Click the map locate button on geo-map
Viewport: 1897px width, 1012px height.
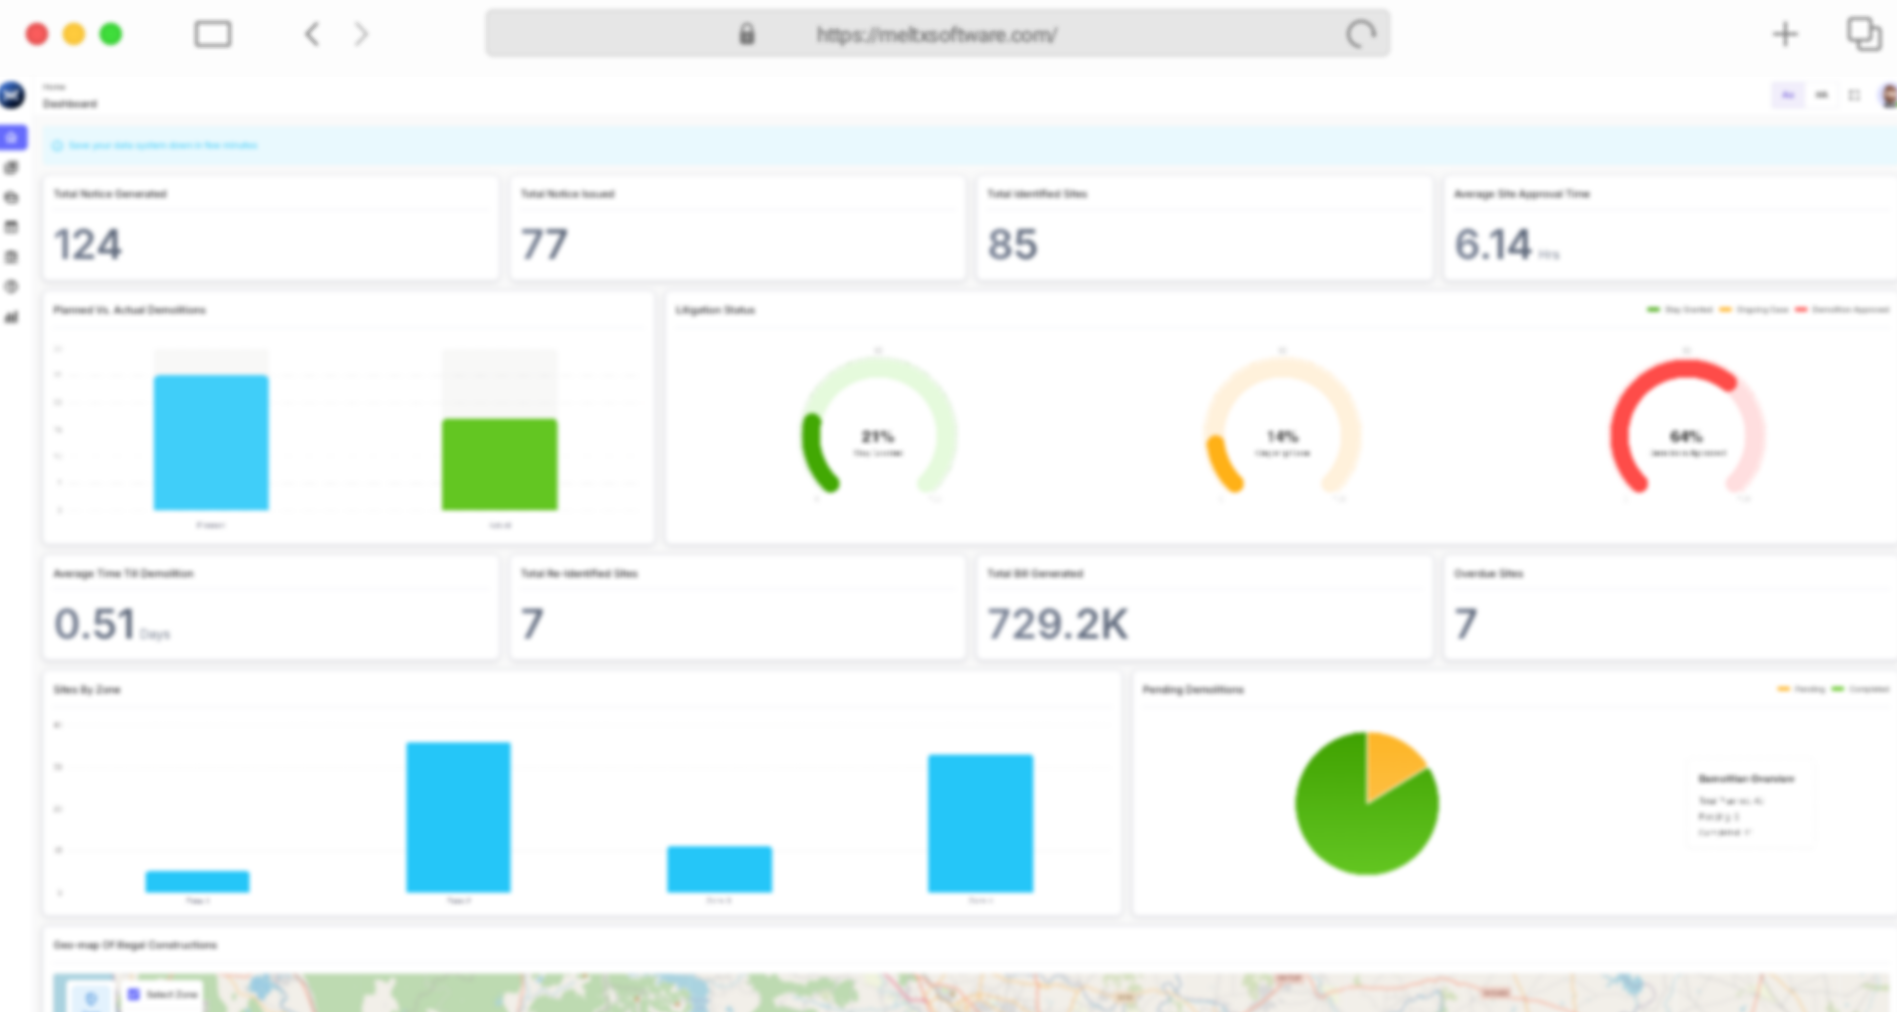pyautogui.click(x=91, y=997)
